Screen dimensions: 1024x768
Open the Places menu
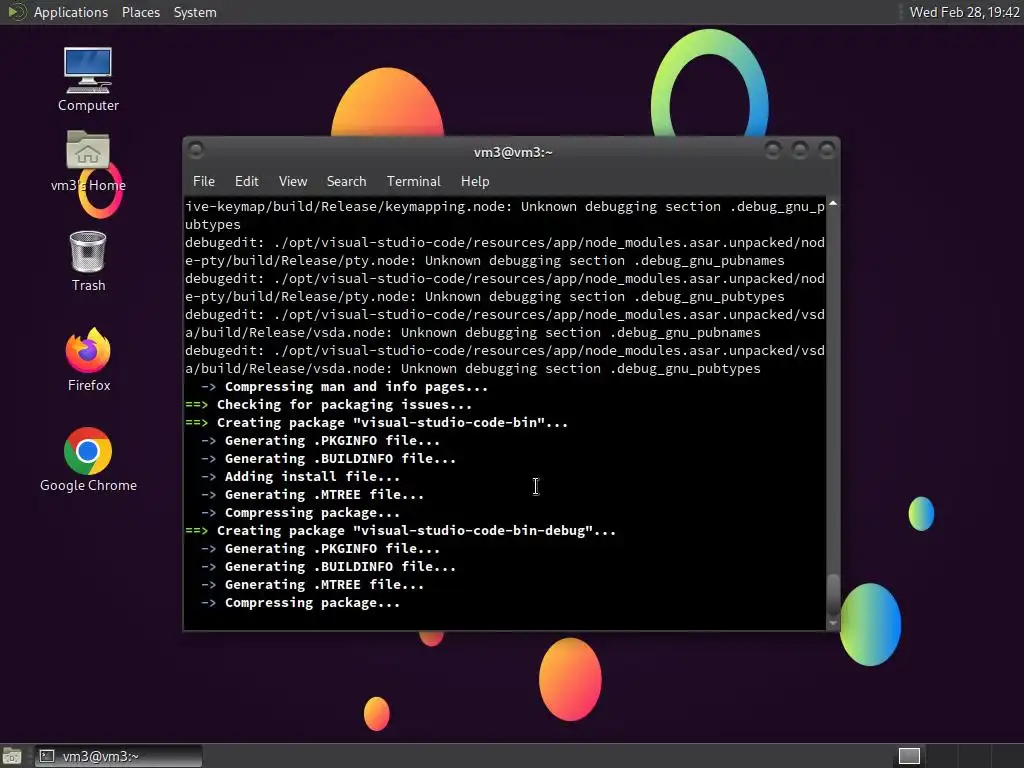(140, 12)
